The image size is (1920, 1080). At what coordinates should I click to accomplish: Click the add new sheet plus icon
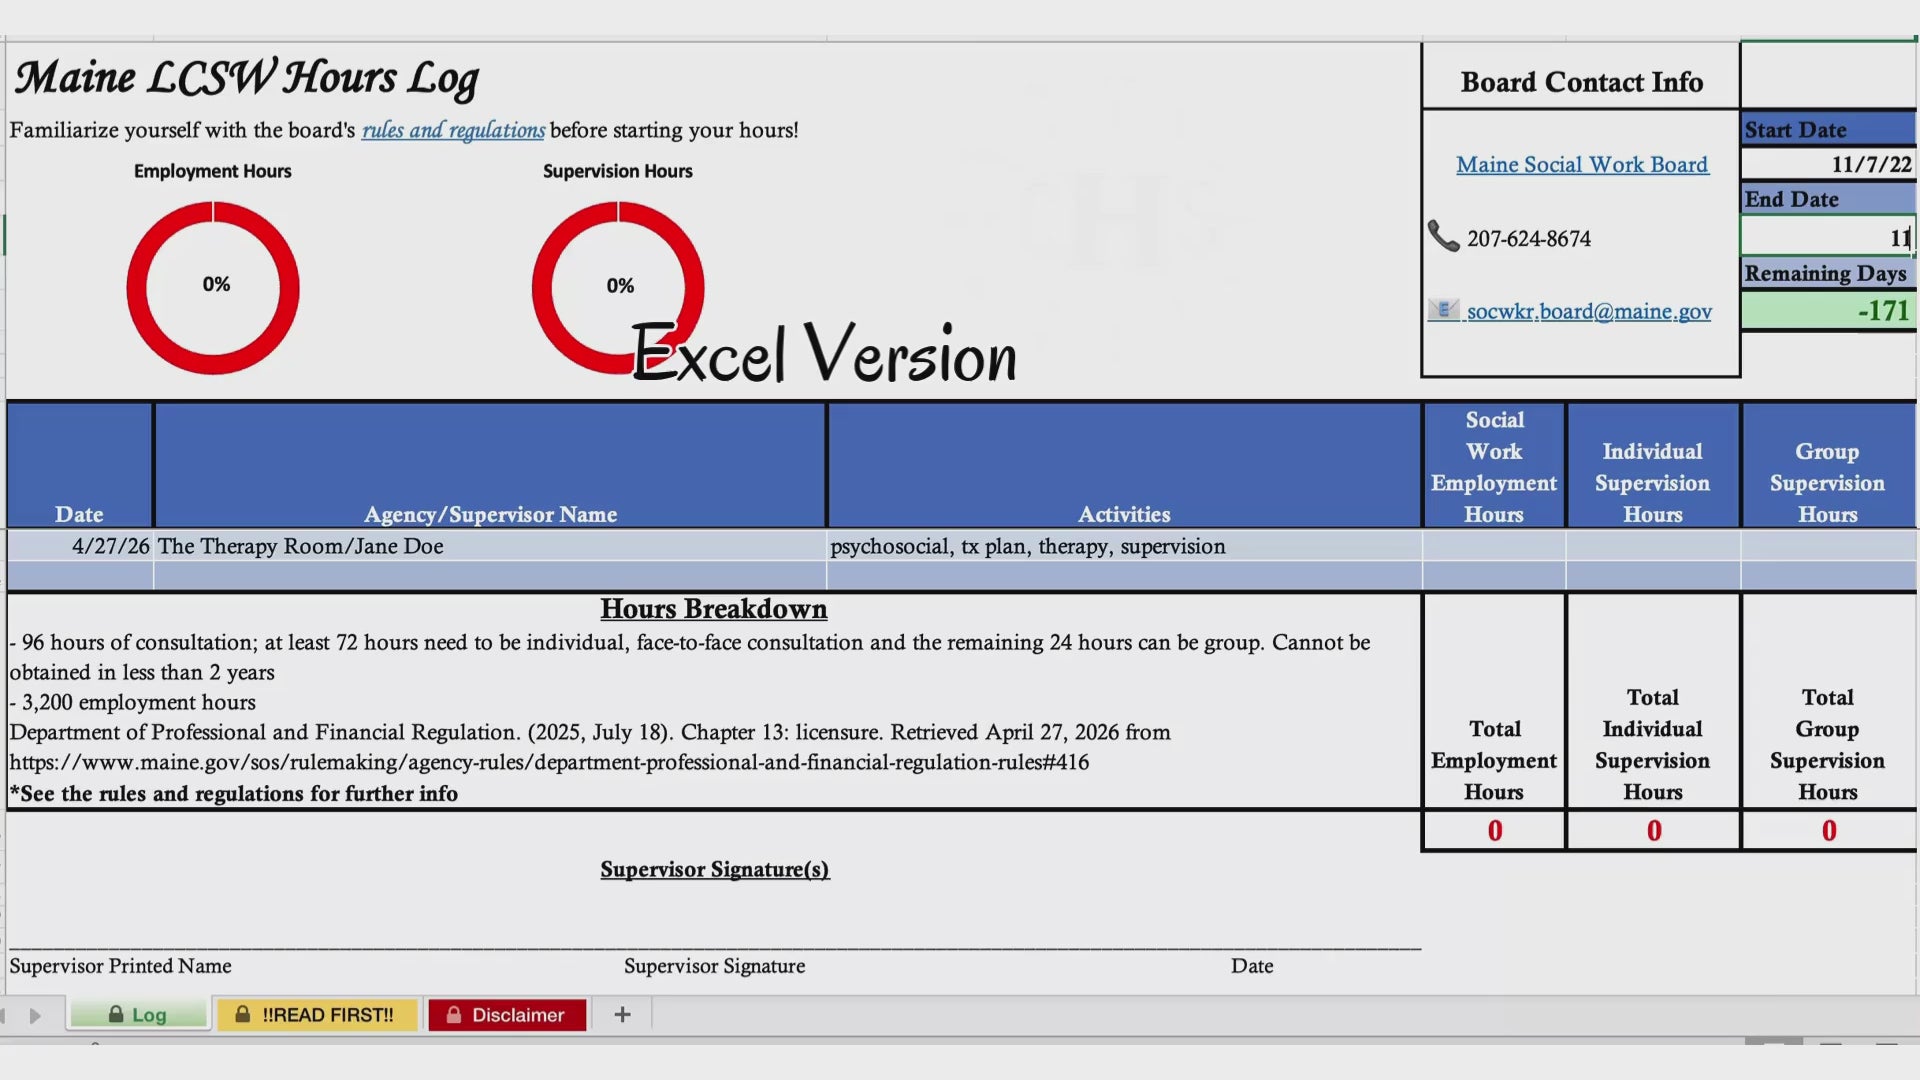[622, 1014]
